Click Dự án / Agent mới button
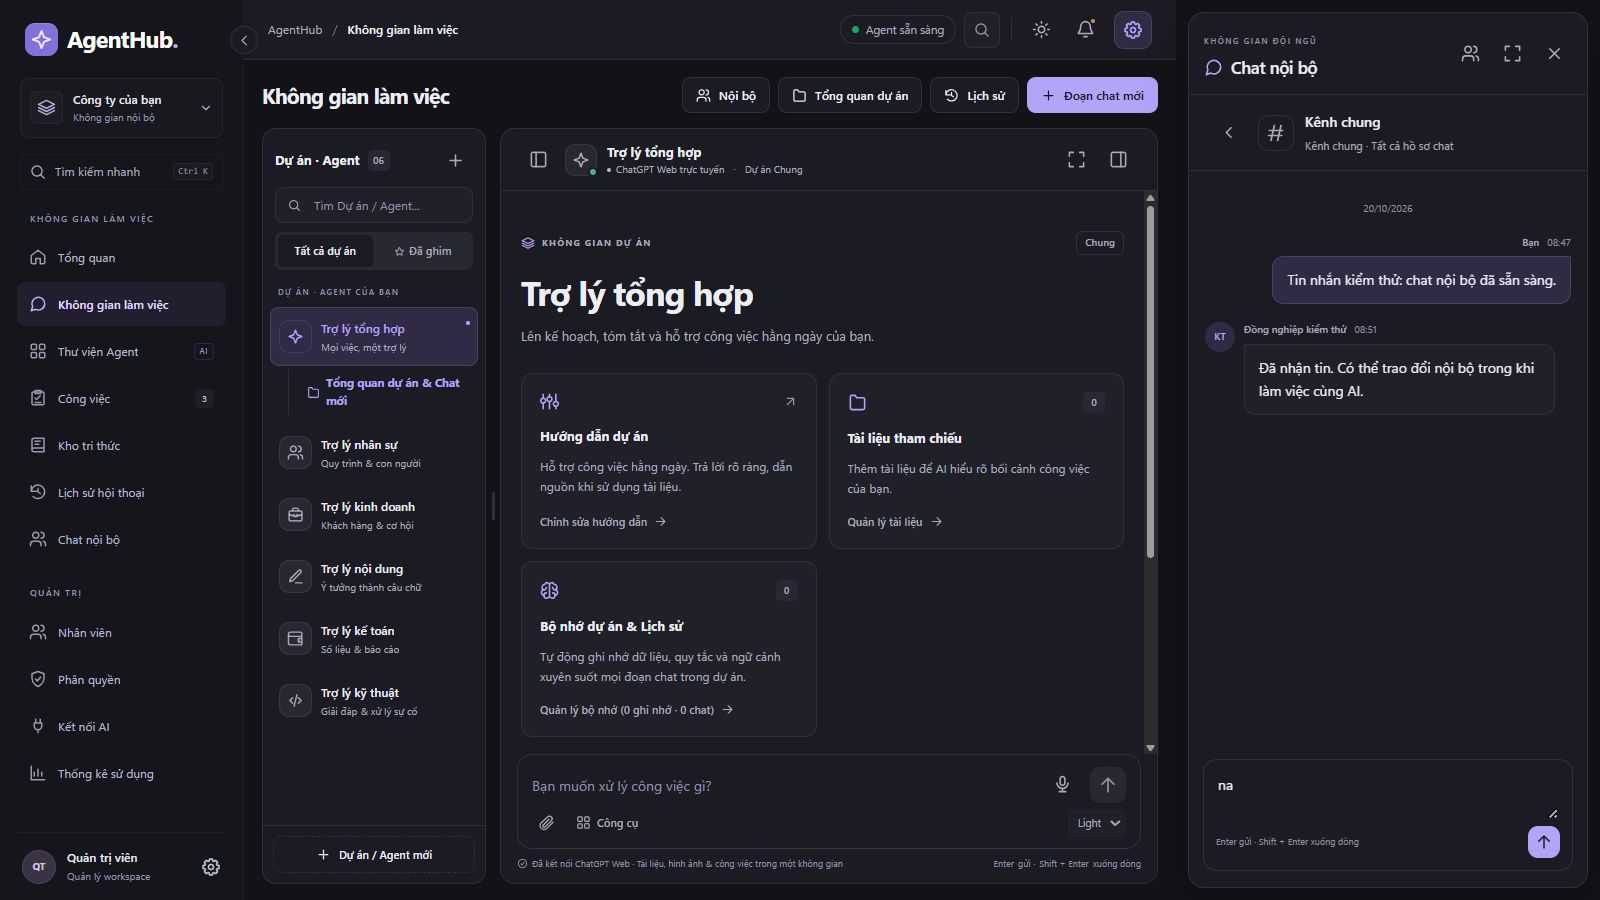The height and width of the screenshot is (900, 1600). click(374, 855)
